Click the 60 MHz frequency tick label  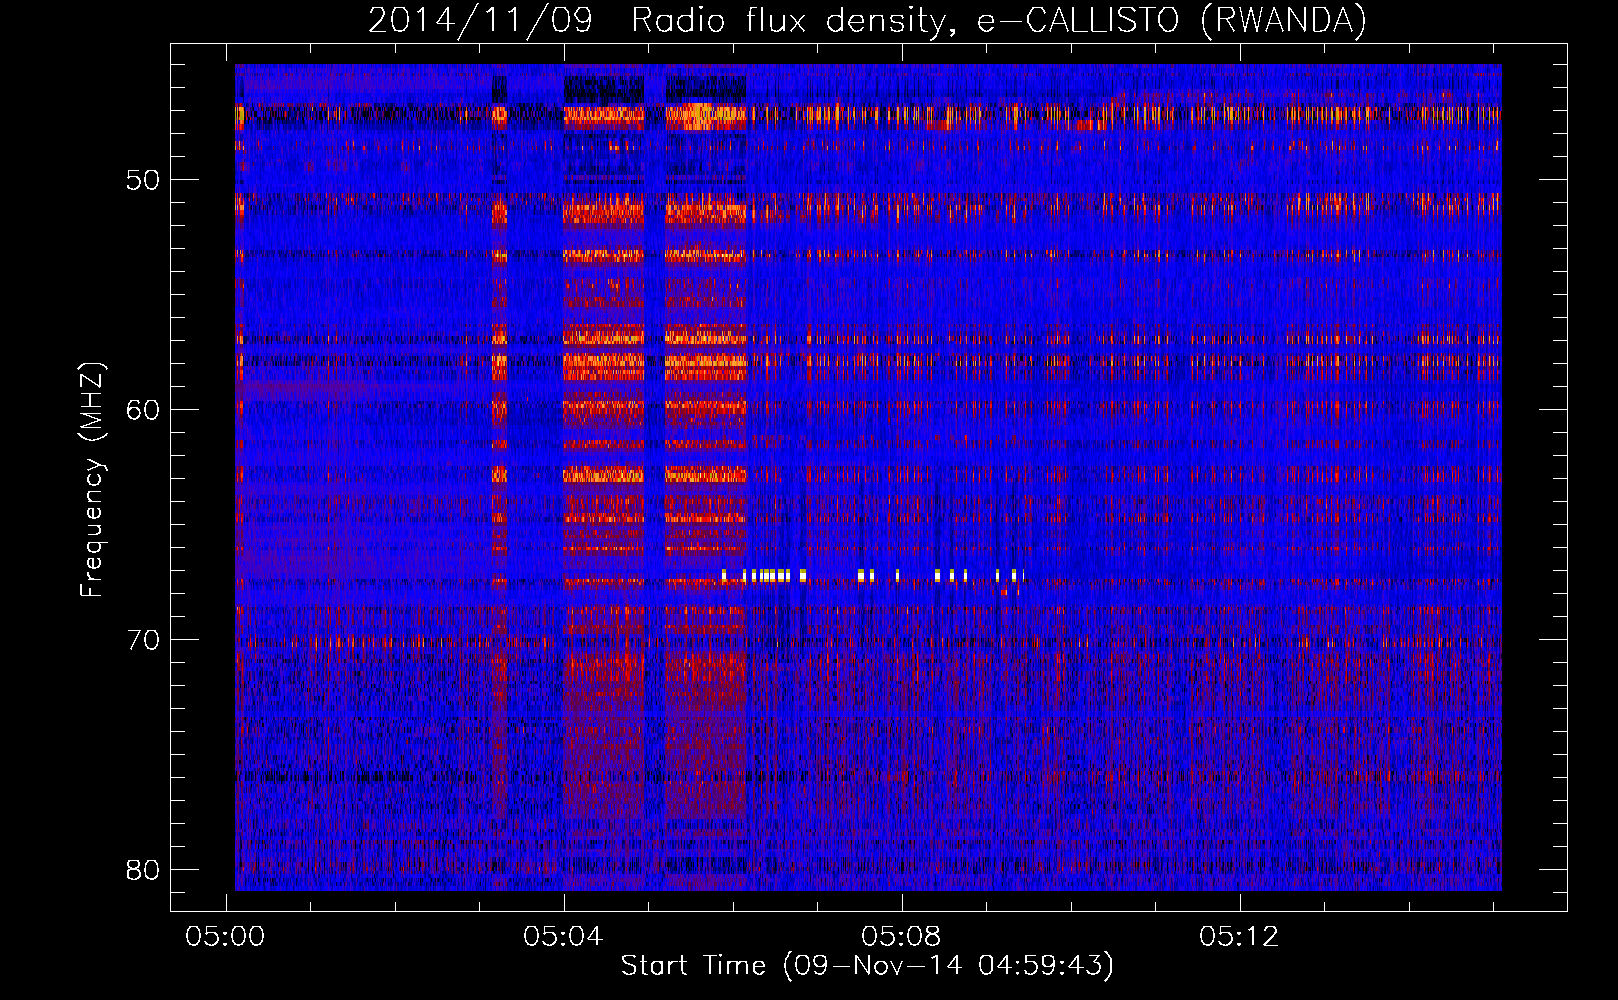pyautogui.click(x=143, y=410)
